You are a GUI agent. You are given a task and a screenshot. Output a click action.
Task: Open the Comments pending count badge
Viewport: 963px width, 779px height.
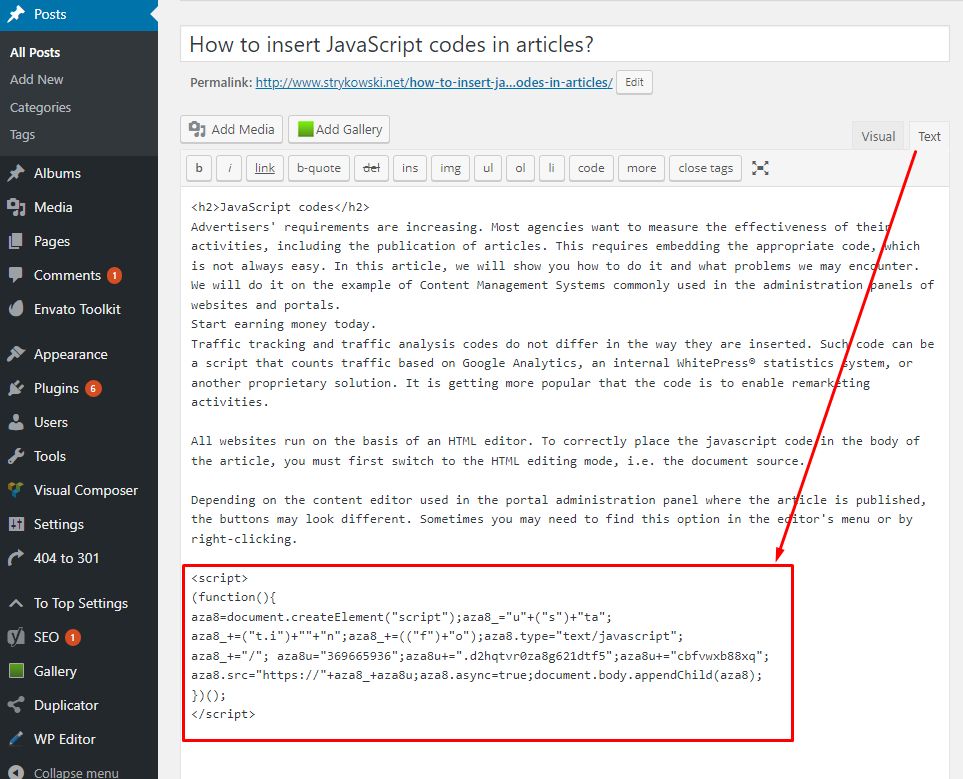pyautogui.click(x=114, y=275)
